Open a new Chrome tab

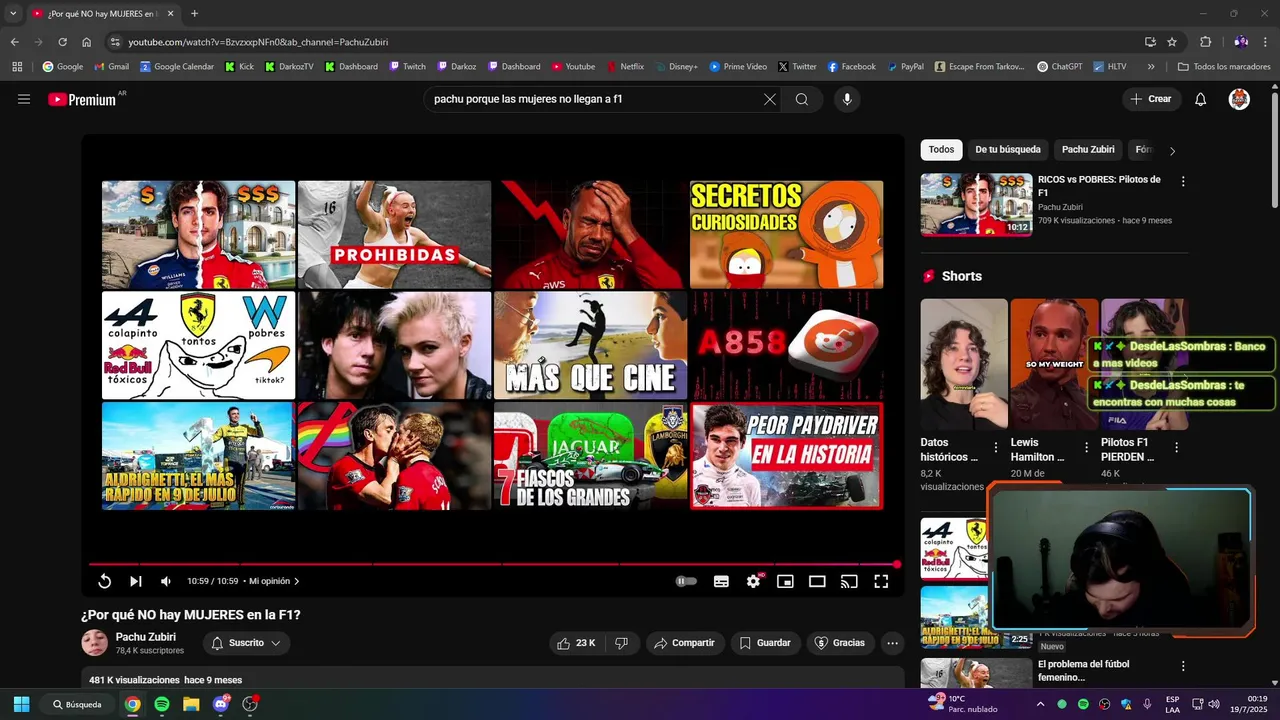click(194, 13)
